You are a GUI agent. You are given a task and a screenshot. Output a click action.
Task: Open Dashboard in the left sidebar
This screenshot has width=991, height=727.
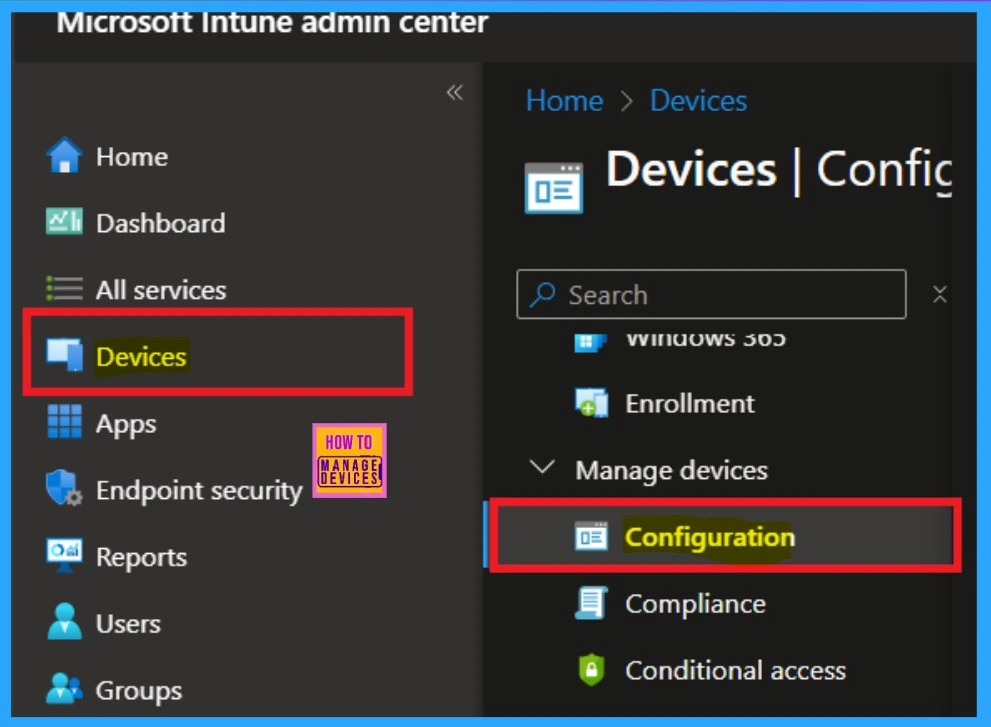pyautogui.click(x=161, y=223)
